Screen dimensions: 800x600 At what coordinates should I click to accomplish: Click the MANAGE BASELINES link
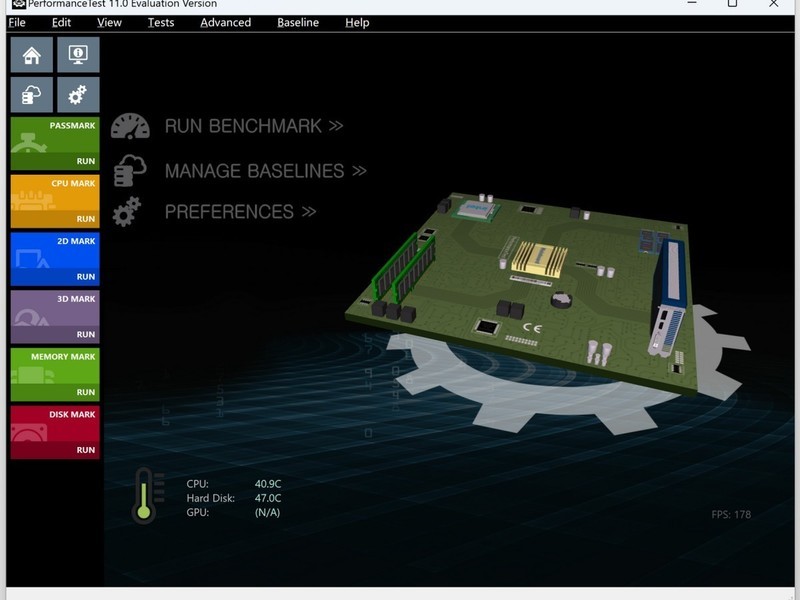pyautogui.click(x=265, y=171)
